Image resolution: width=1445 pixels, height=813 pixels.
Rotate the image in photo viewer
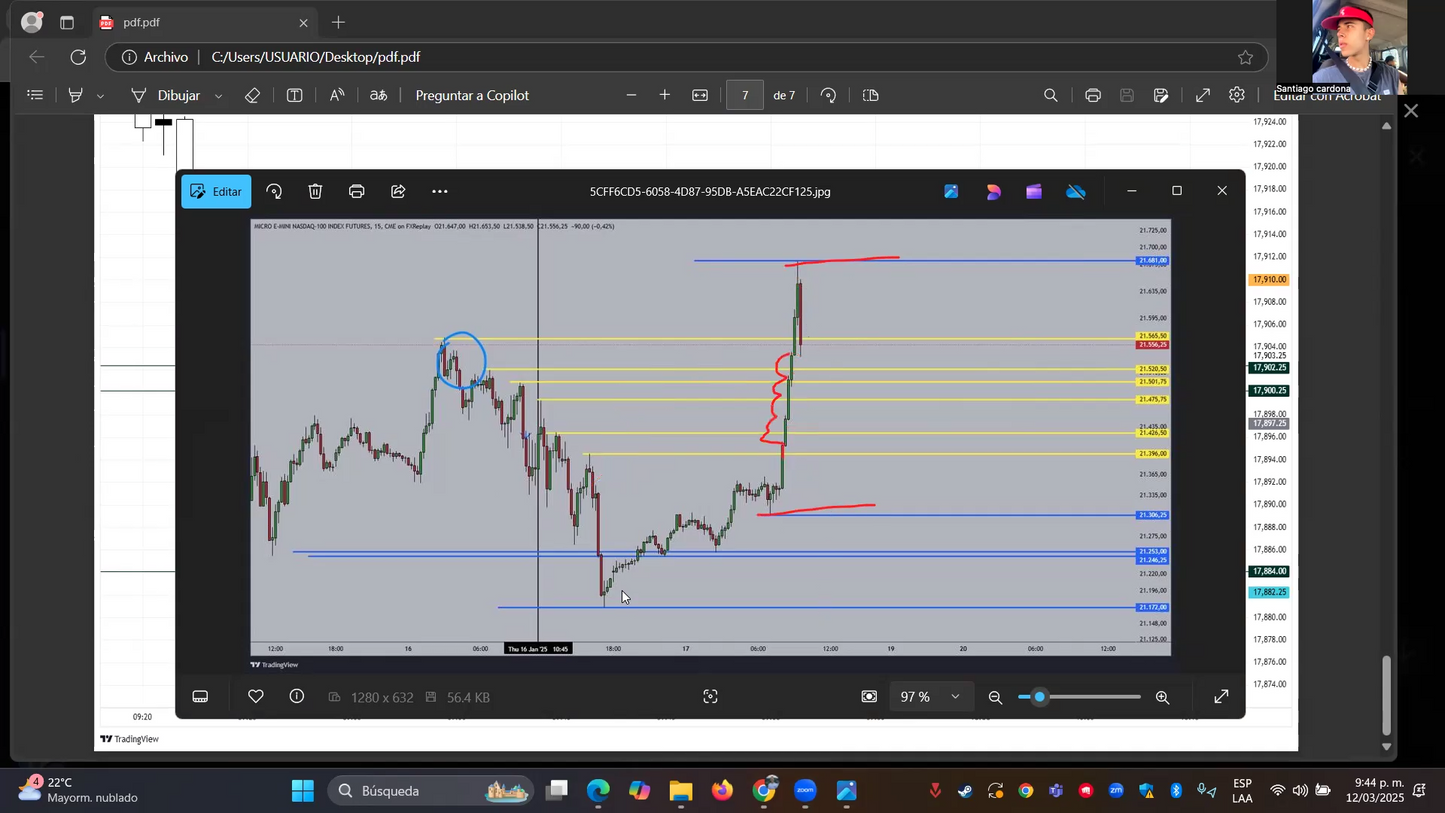pos(274,192)
